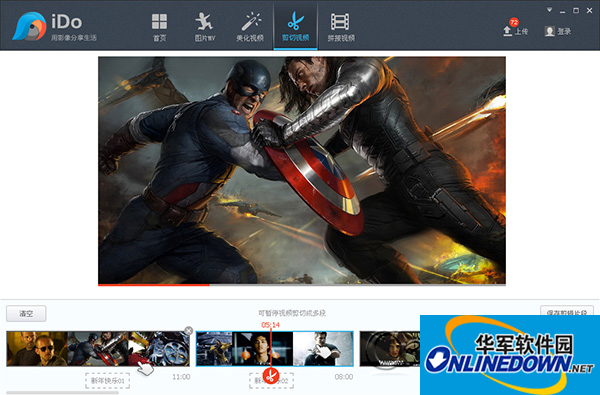Open the 拼接视频 join video tab

[x=341, y=27]
